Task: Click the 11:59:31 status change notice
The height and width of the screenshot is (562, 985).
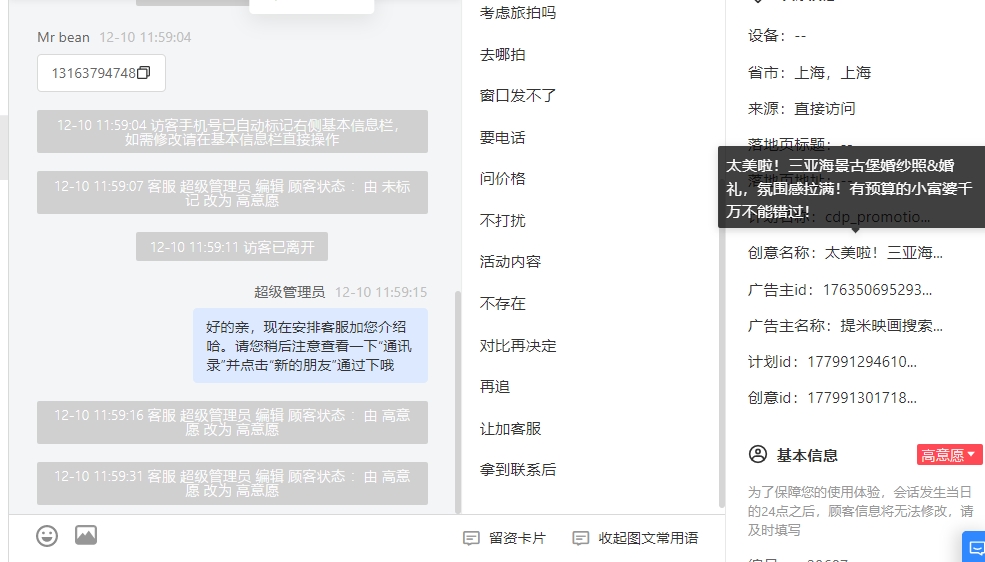Action: coord(232,484)
